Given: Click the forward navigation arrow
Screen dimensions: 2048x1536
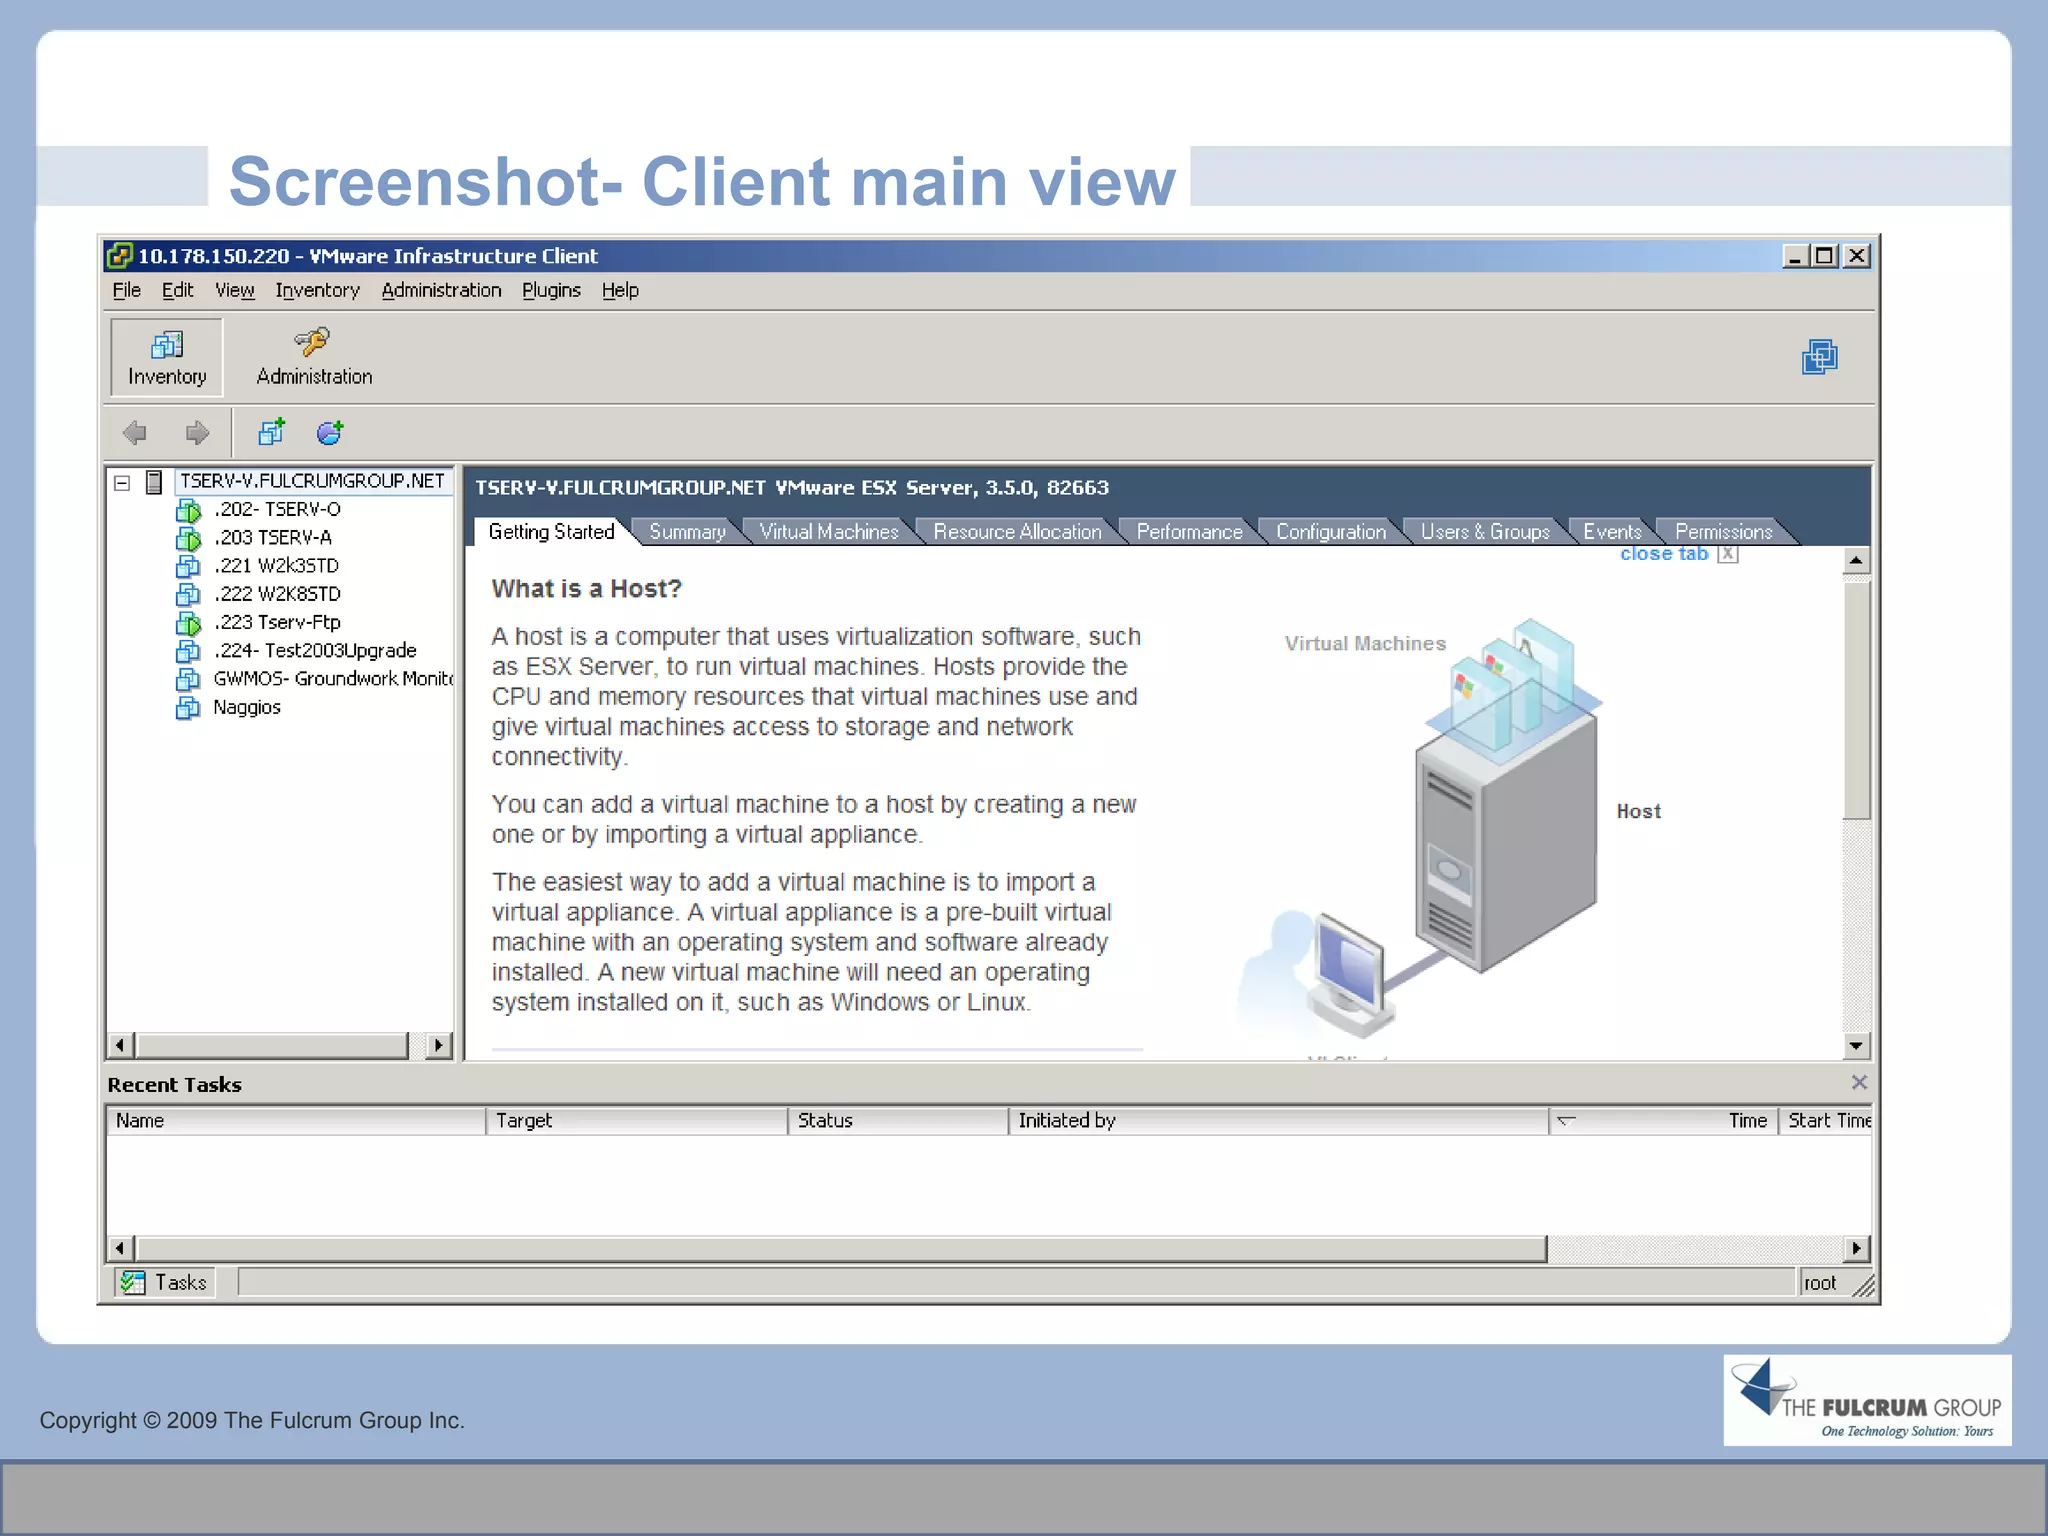Looking at the screenshot, I should (197, 433).
